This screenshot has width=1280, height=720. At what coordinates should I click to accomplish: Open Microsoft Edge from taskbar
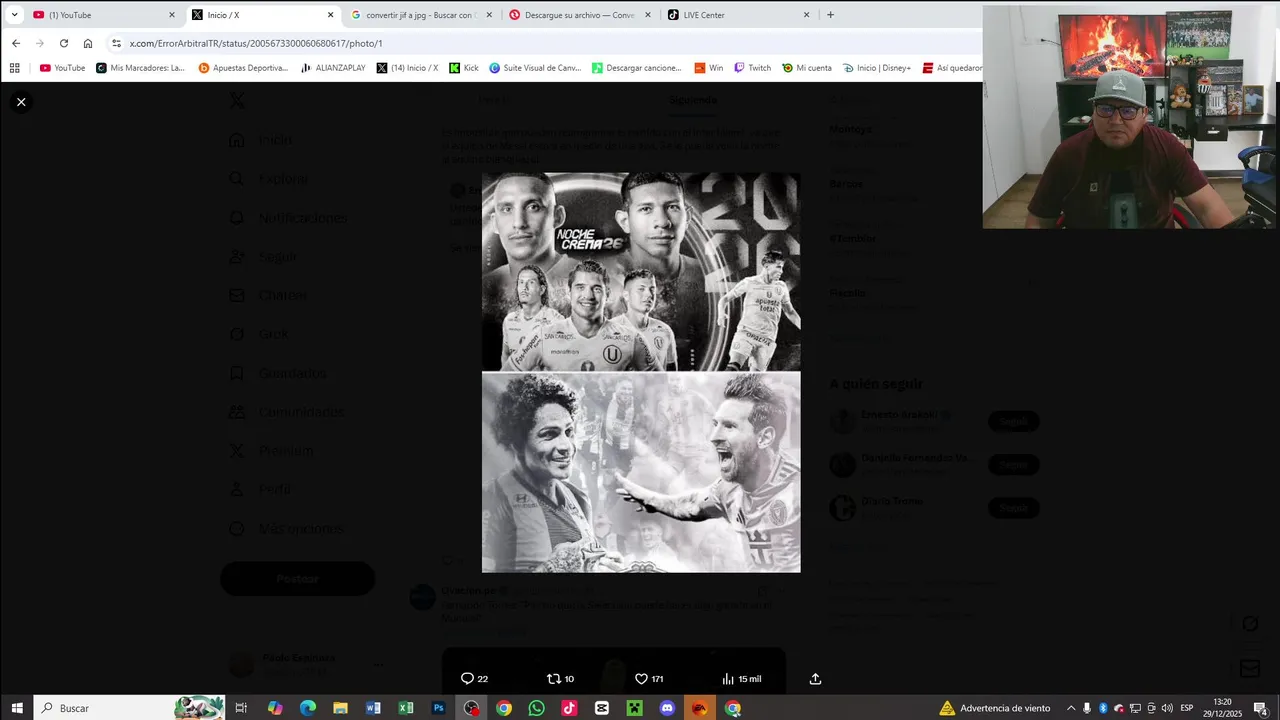[x=308, y=708]
